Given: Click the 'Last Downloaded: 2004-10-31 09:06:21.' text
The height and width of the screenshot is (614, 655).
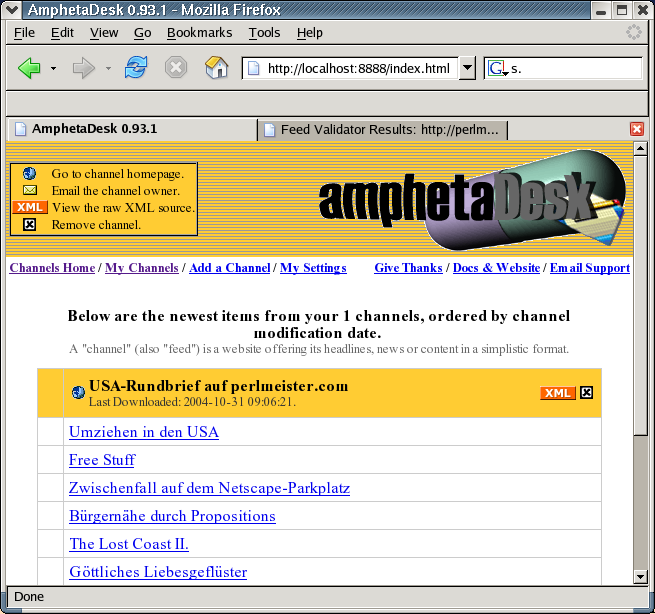Looking at the screenshot, I should pyautogui.click(x=192, y=402).
